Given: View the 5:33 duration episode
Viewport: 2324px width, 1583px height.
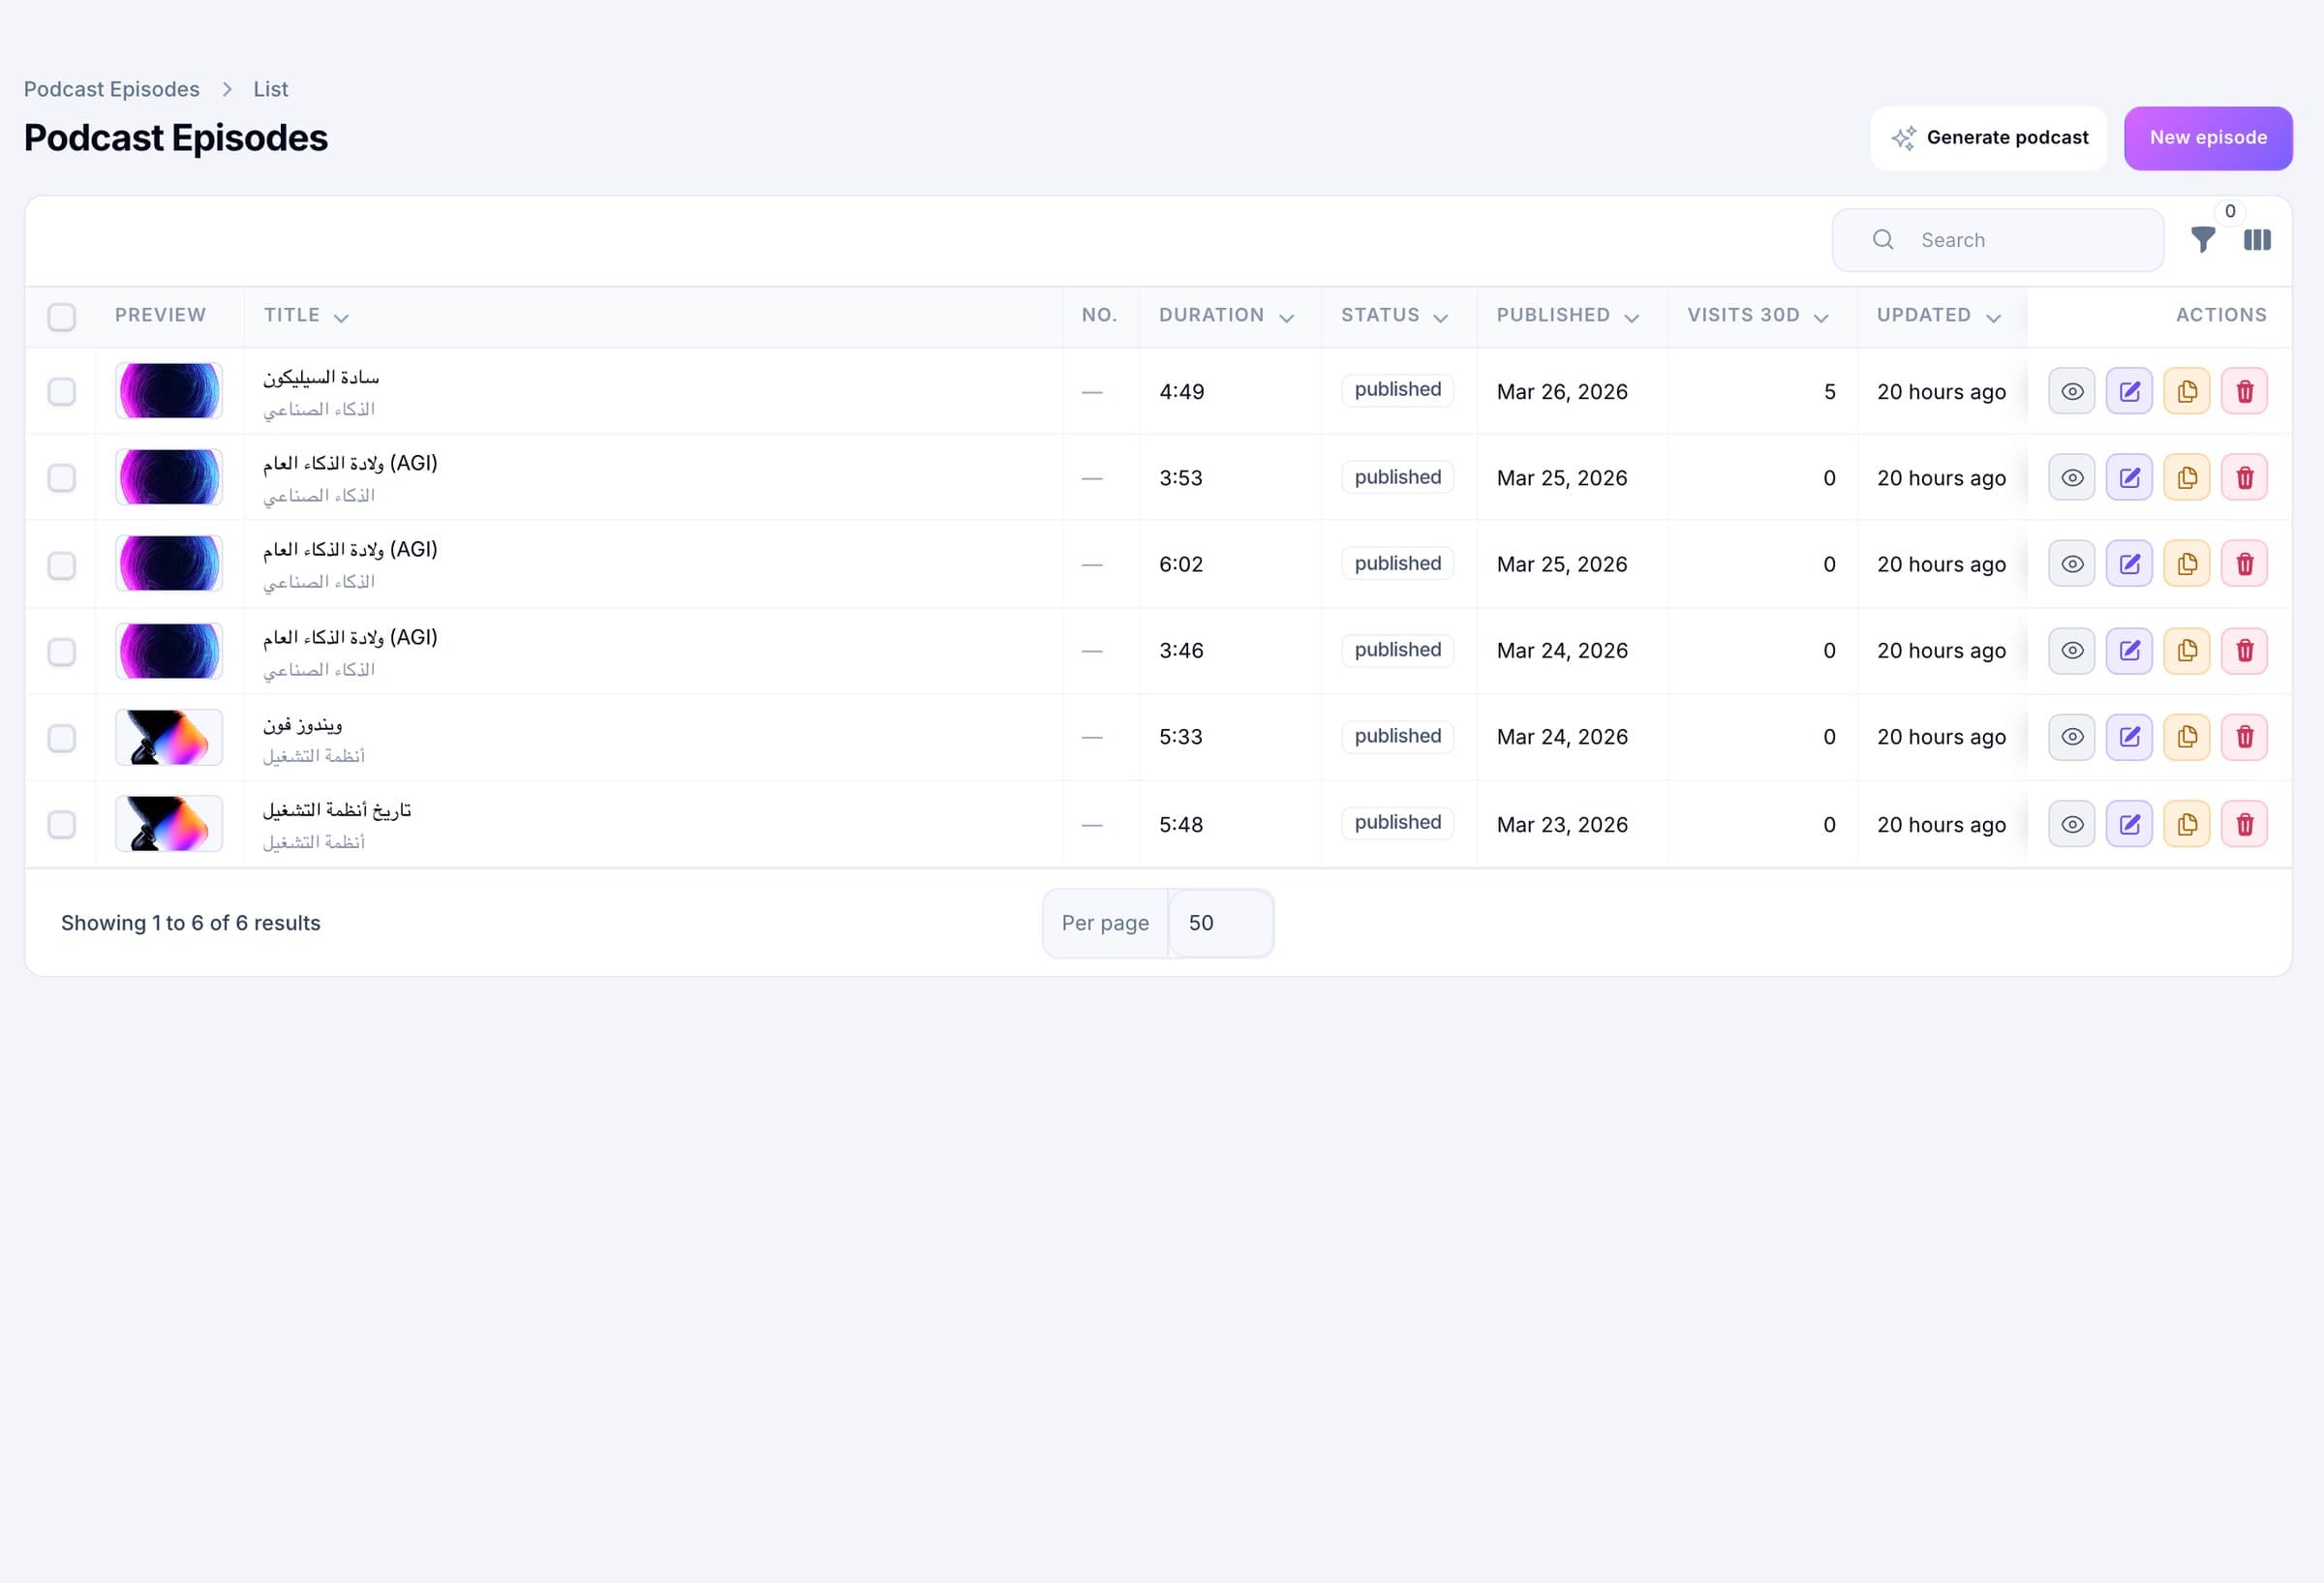Looking at the screenshot, I should click(x=2072, y=737).
